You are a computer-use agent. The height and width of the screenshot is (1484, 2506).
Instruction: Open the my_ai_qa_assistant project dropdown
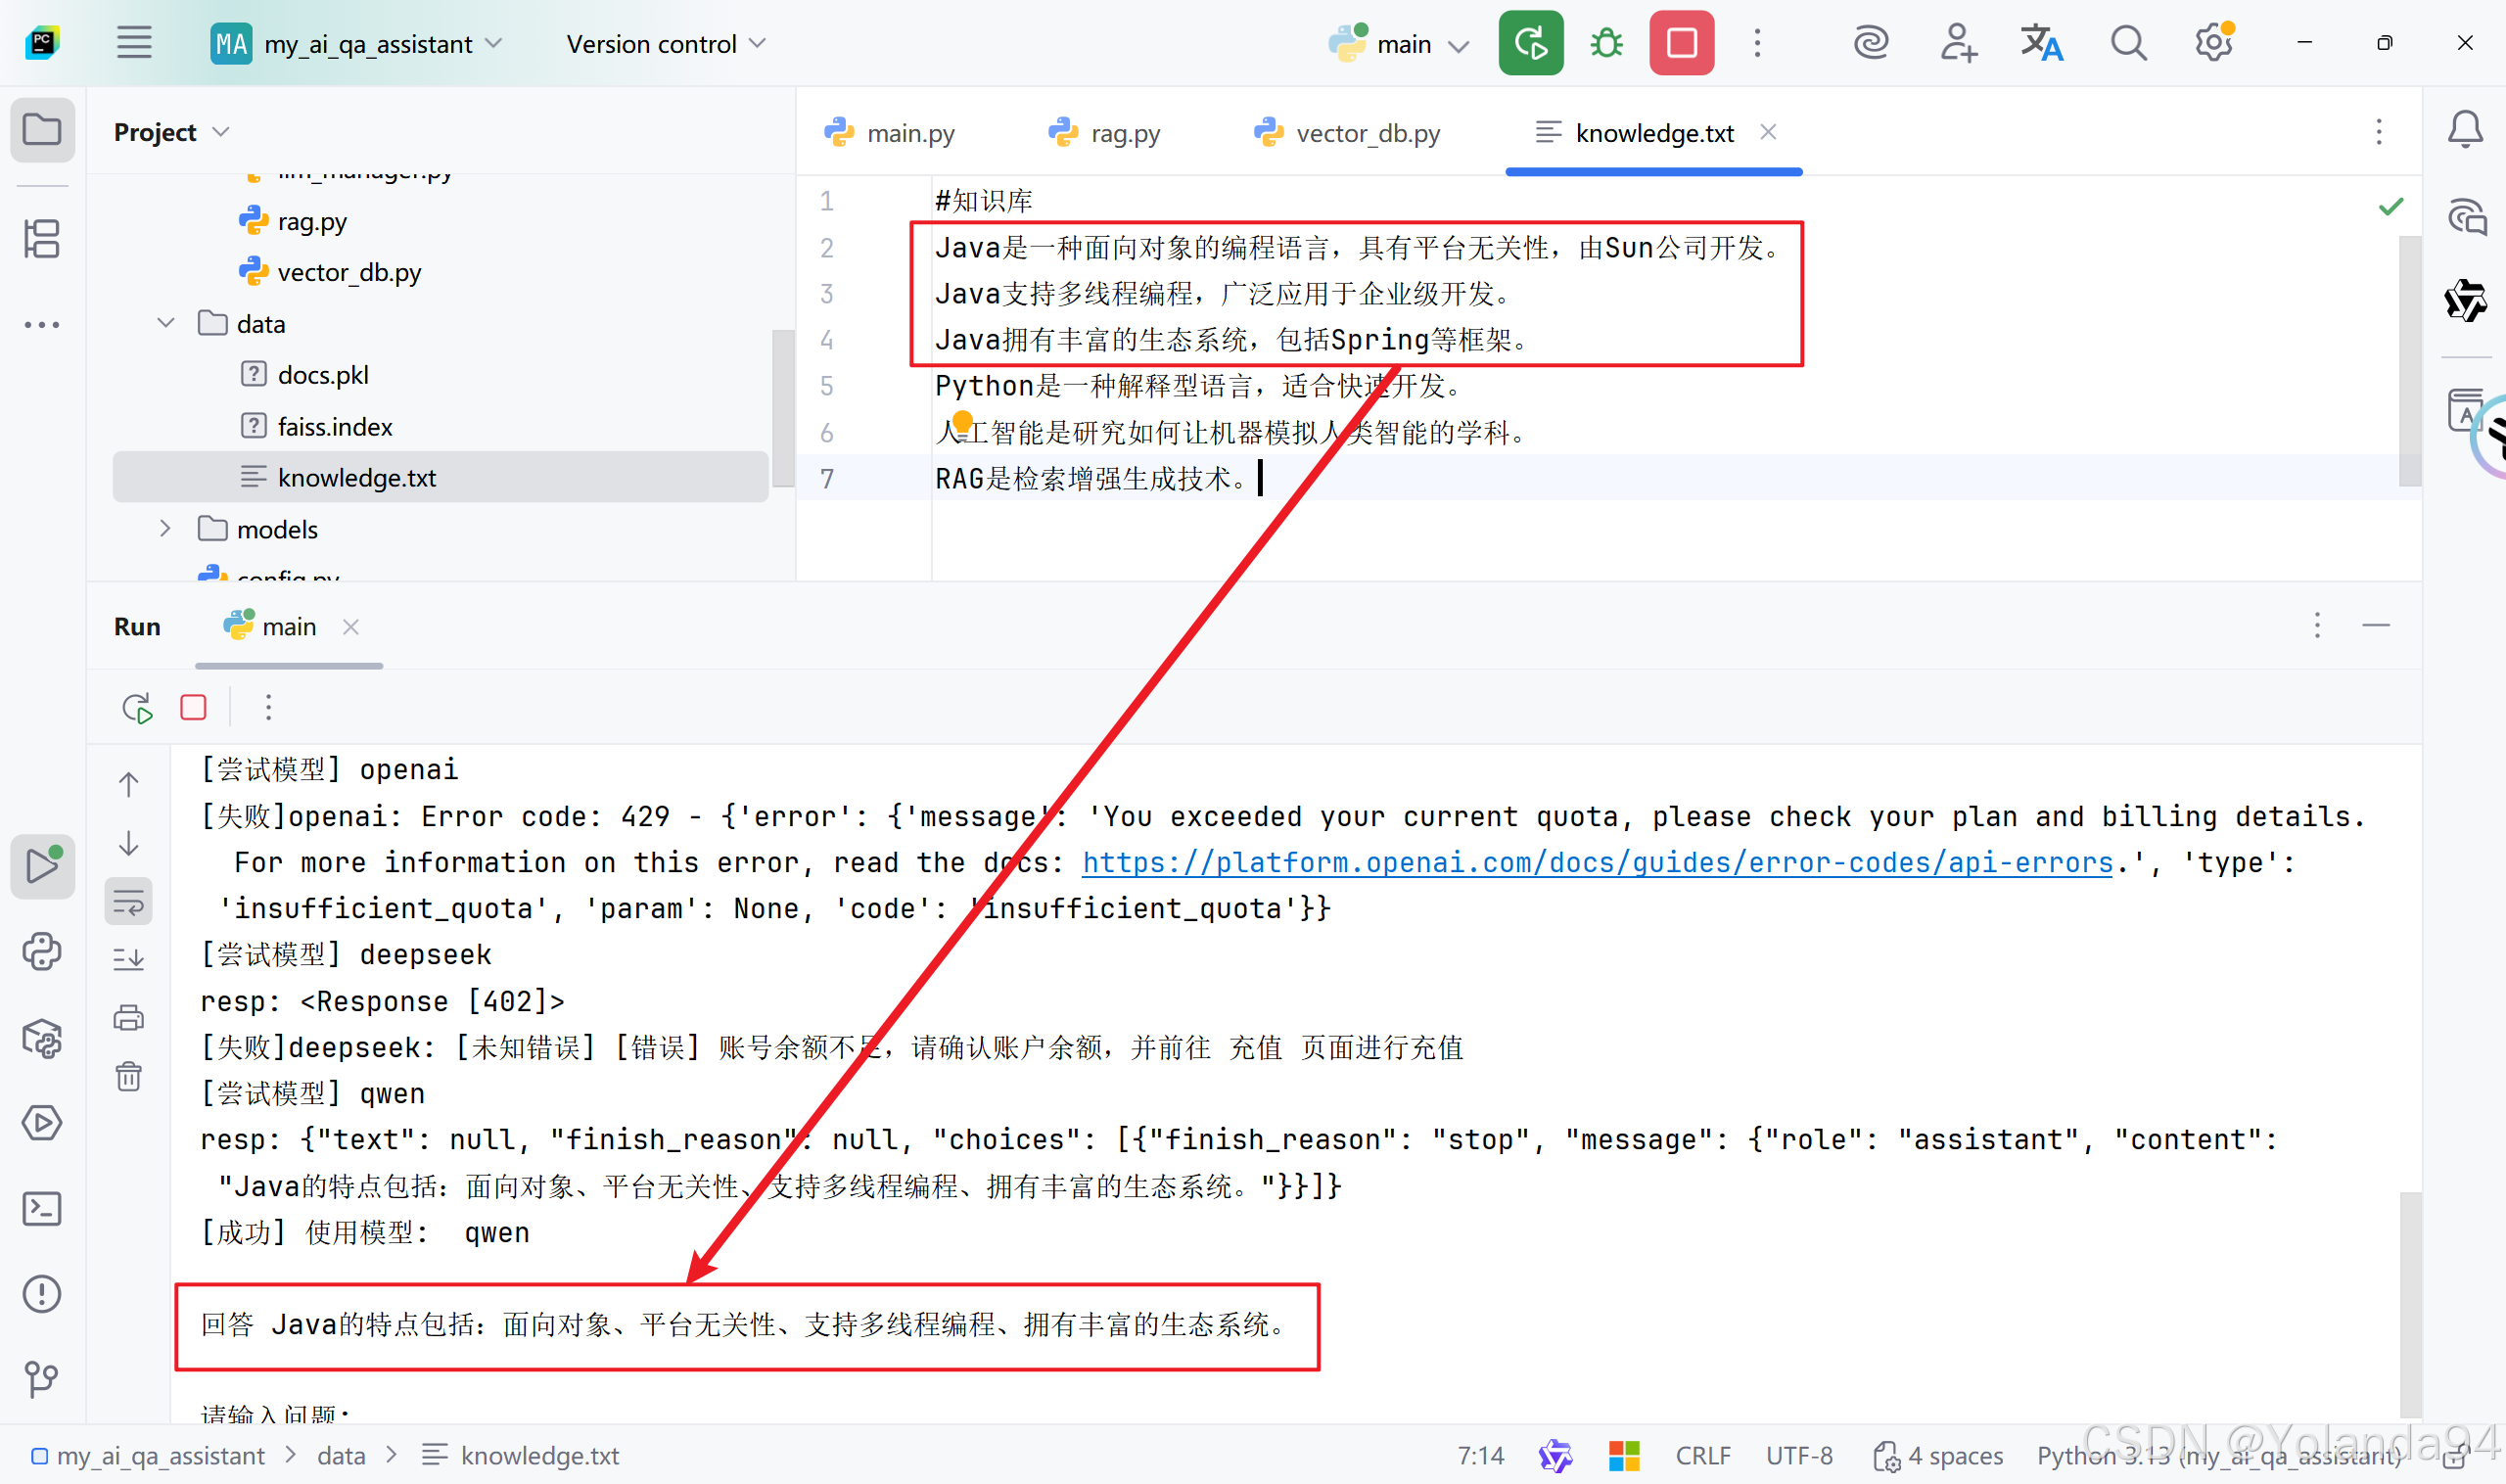[x=356, y=44]
